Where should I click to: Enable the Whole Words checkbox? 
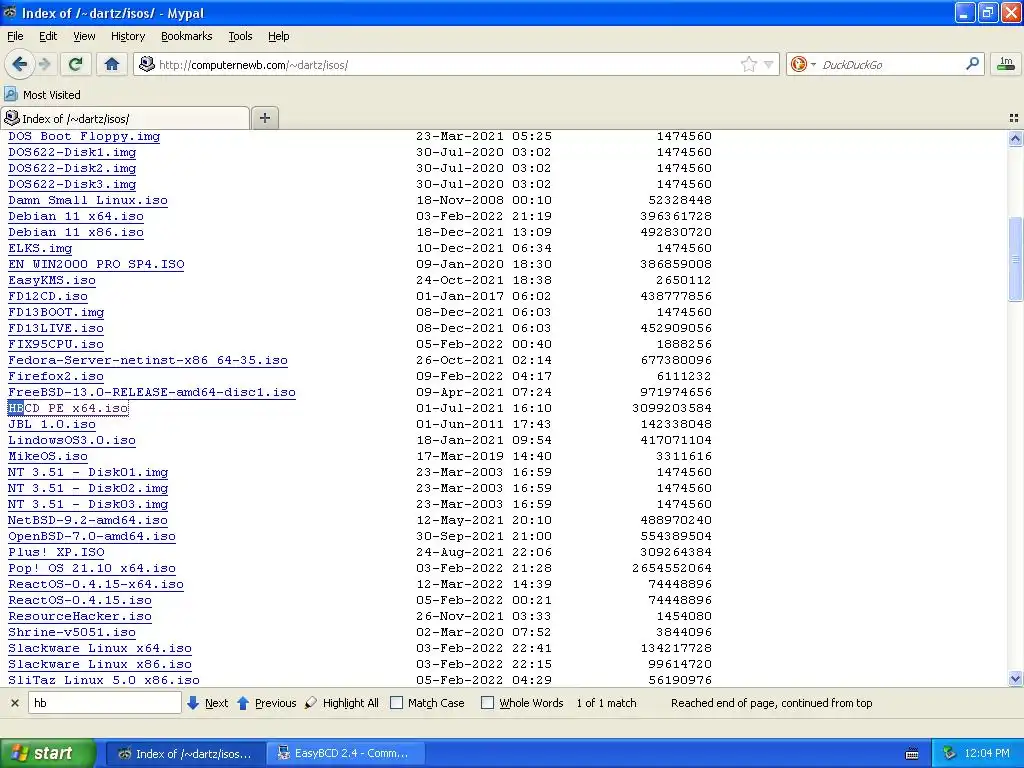coord(487,703)
